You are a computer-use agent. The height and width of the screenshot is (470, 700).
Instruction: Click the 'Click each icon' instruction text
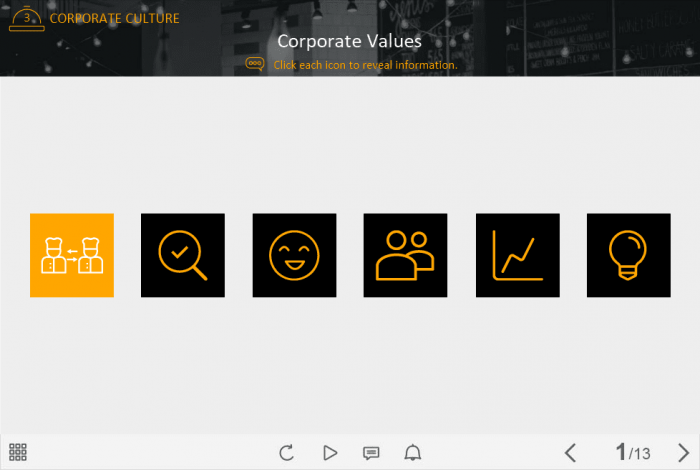(x=365, y=65)
